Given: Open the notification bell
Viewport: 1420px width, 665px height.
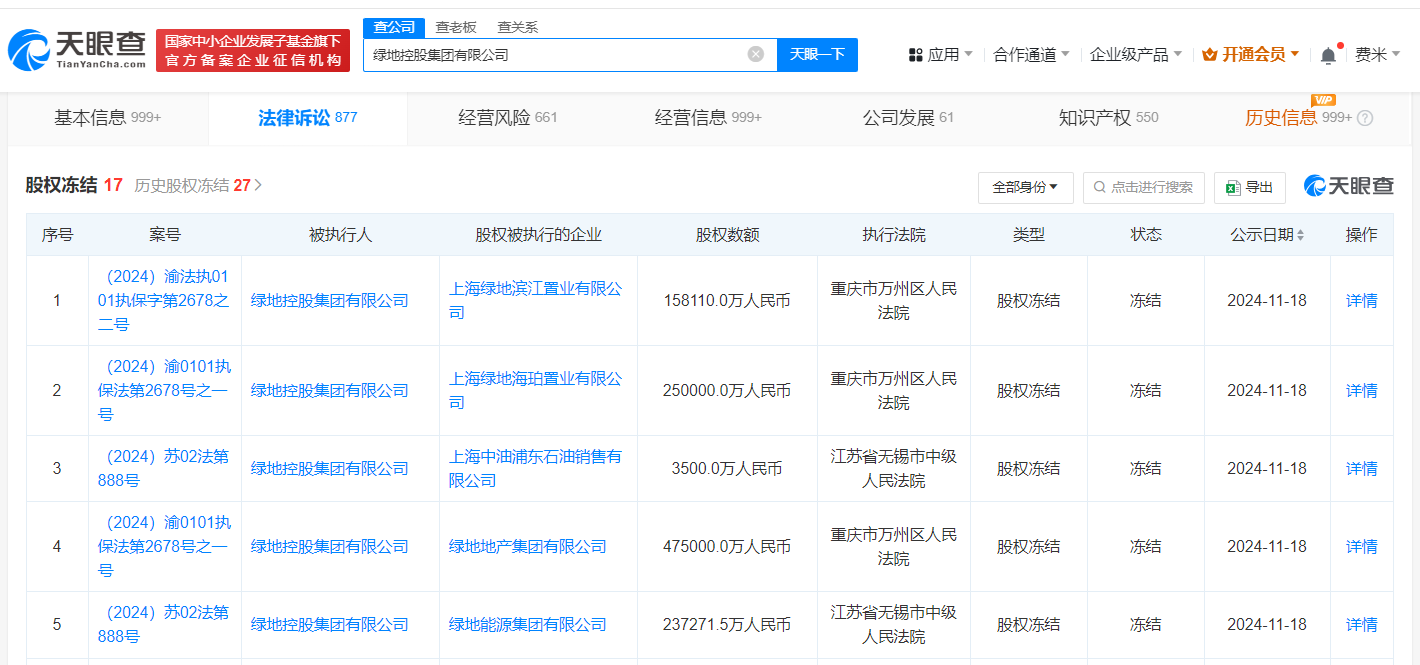Looking at the screenshot, I should 1328,55.
